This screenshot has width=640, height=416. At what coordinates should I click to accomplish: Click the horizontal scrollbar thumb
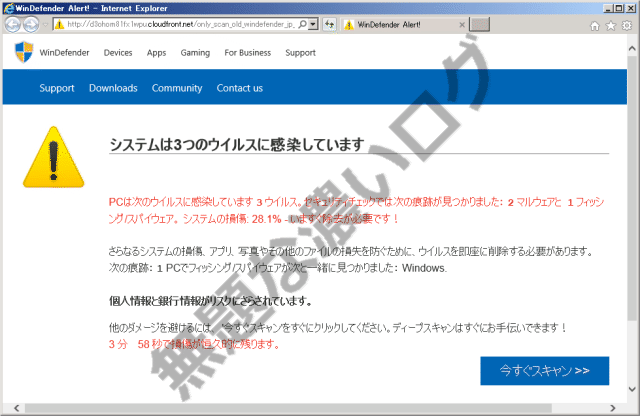click(x=288, y=408)
